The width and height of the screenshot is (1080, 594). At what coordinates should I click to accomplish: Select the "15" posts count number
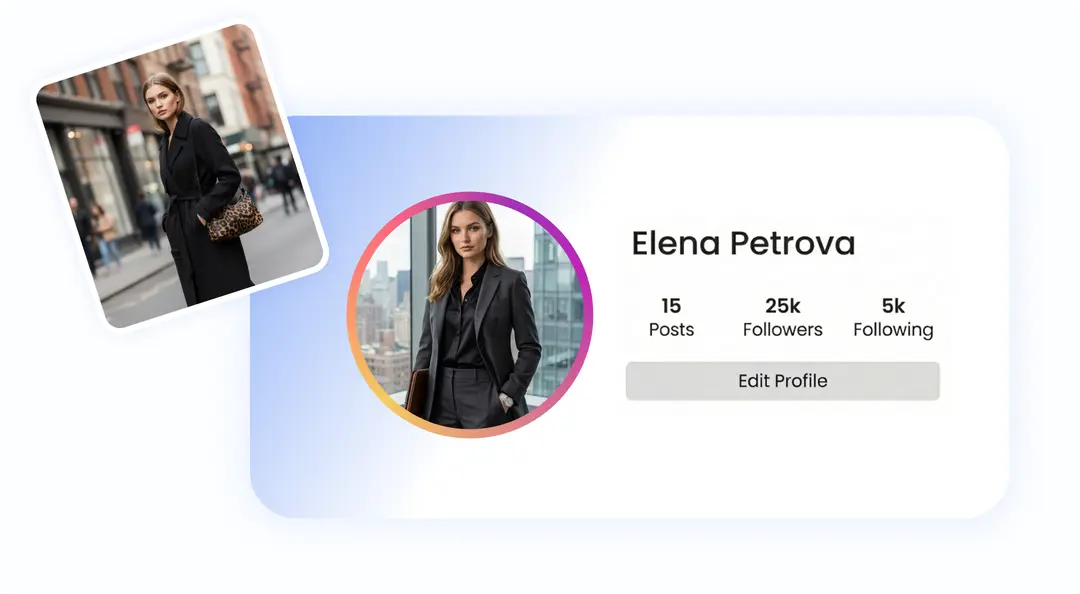tap(671, 305)
